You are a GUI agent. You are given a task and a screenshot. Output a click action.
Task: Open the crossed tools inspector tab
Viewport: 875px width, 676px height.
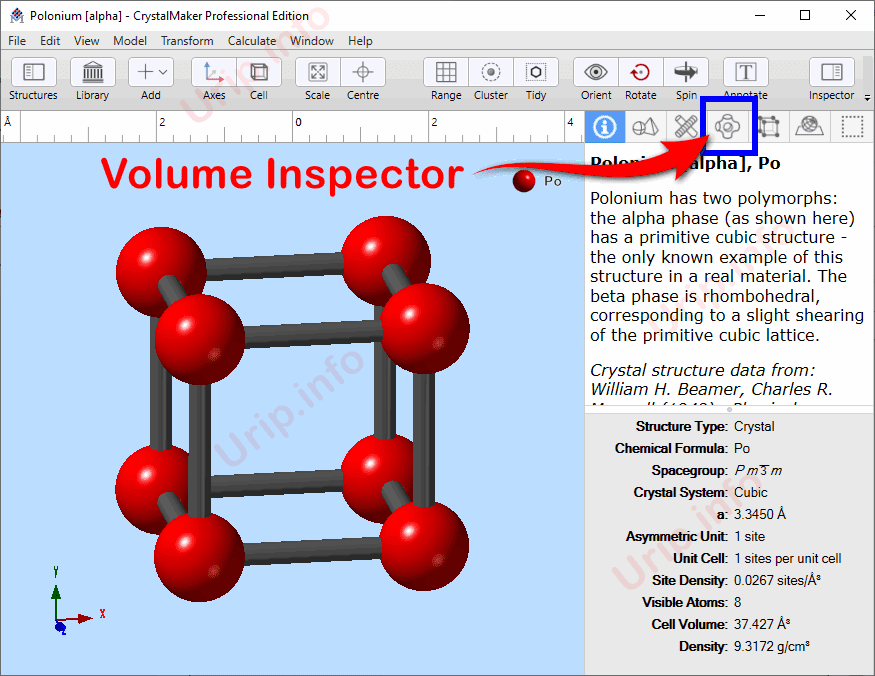686,127
